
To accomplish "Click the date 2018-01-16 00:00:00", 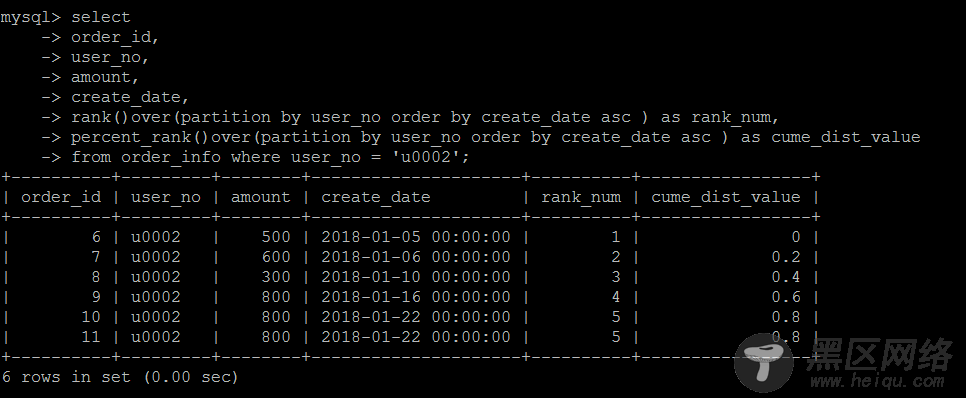I will (x=416, y=297).
